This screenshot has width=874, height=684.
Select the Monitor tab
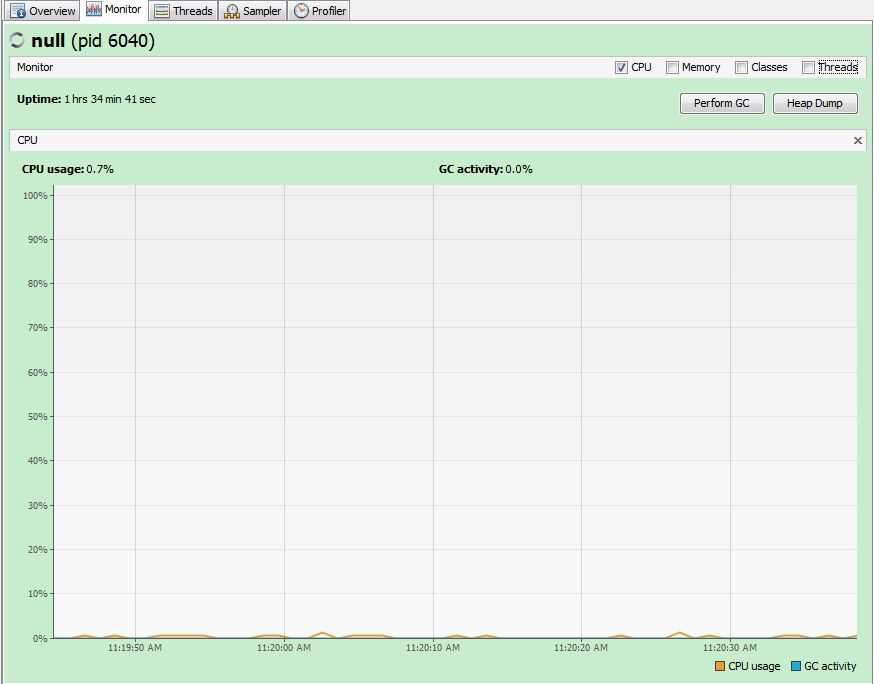coord(114,10)
